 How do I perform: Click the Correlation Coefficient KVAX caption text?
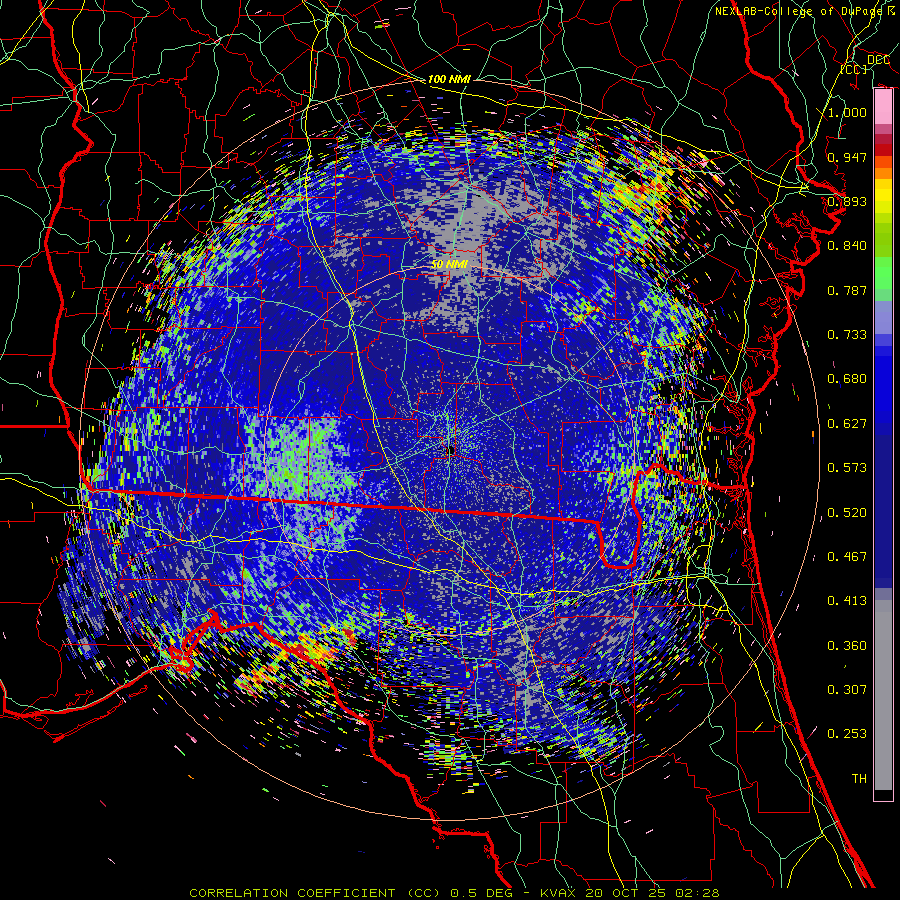pos(454,893)
